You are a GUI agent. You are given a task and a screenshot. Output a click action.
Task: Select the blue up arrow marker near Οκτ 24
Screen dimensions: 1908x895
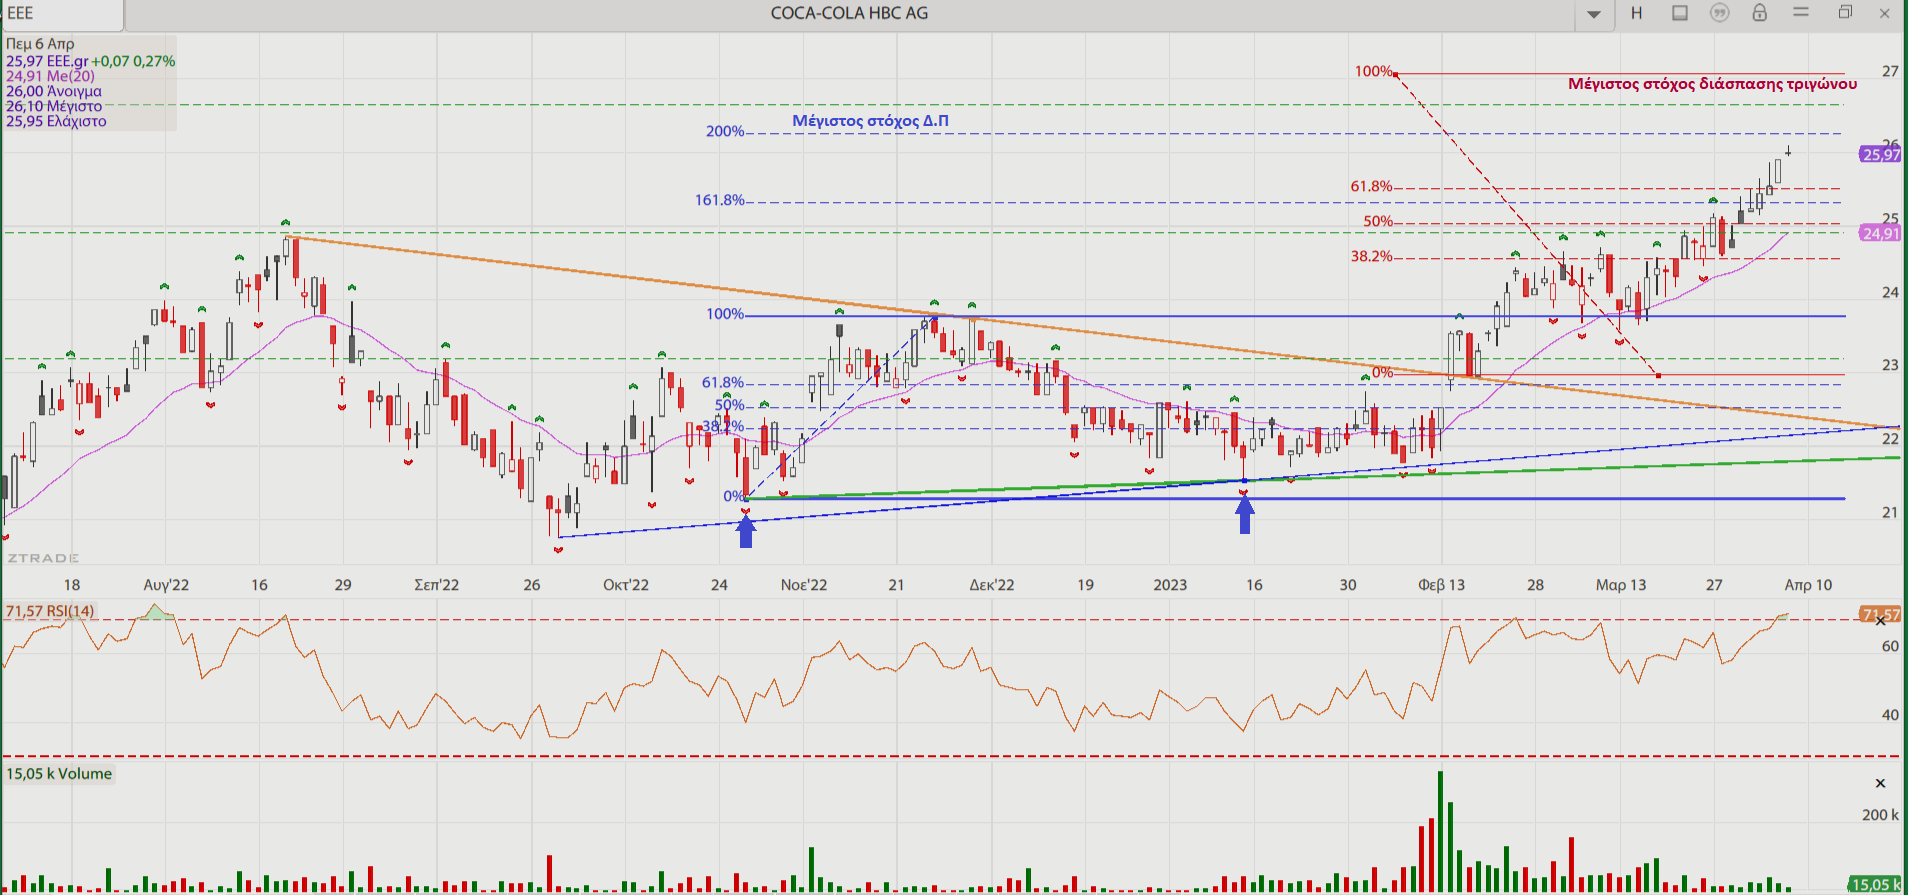(746, 533)
